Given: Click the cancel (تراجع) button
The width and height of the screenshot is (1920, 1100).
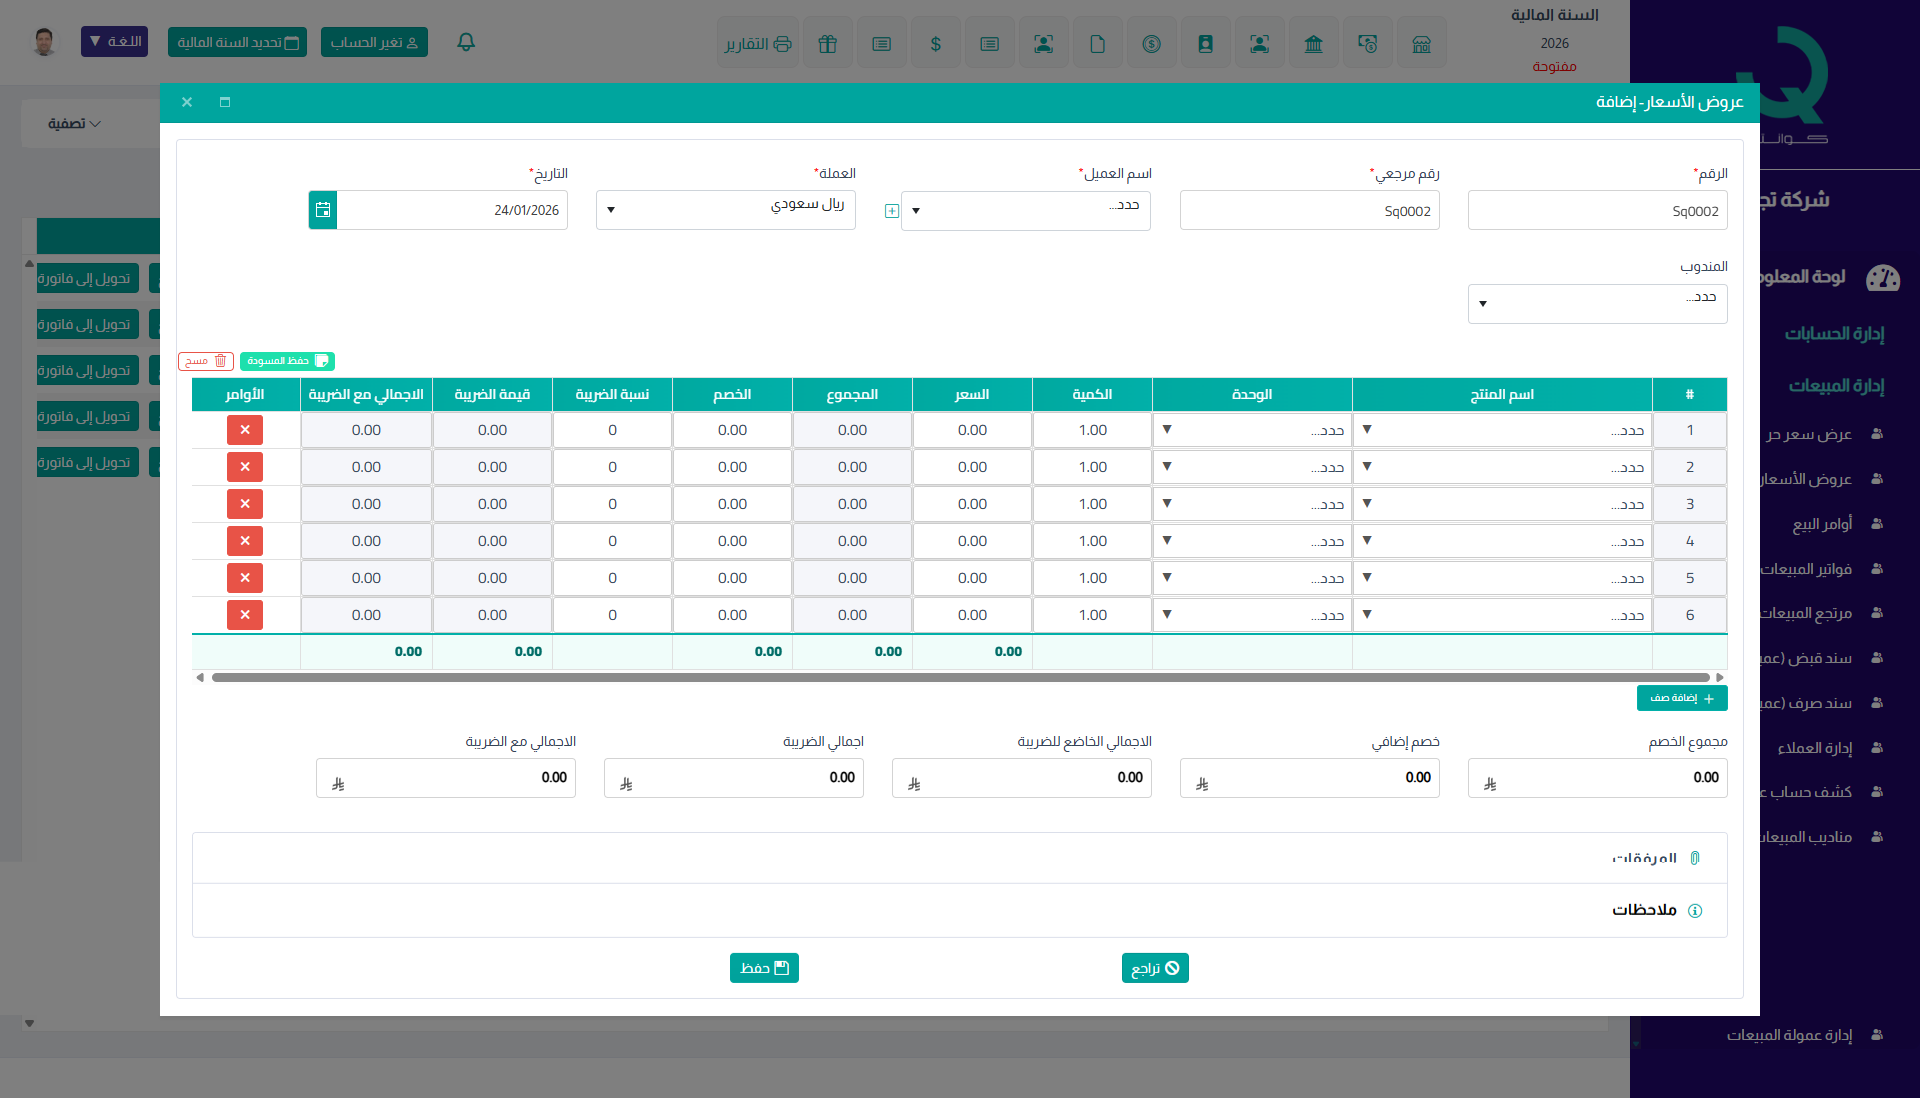Looking at the screenshot, I should click(1155, 968).
